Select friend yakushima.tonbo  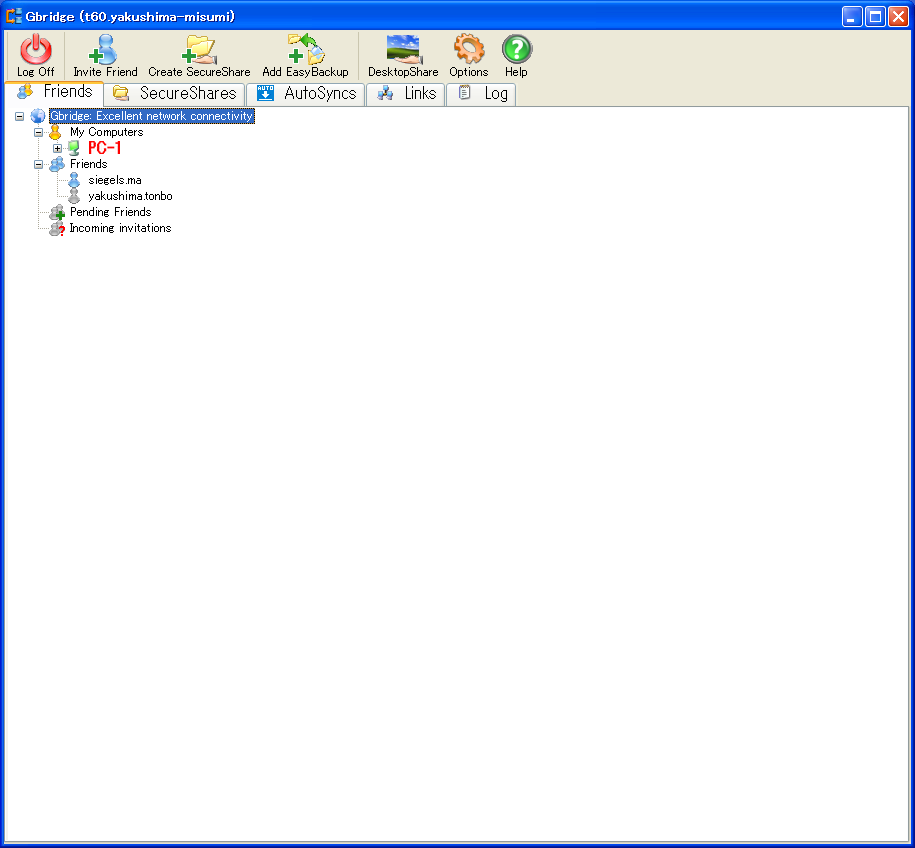point(130,196)
